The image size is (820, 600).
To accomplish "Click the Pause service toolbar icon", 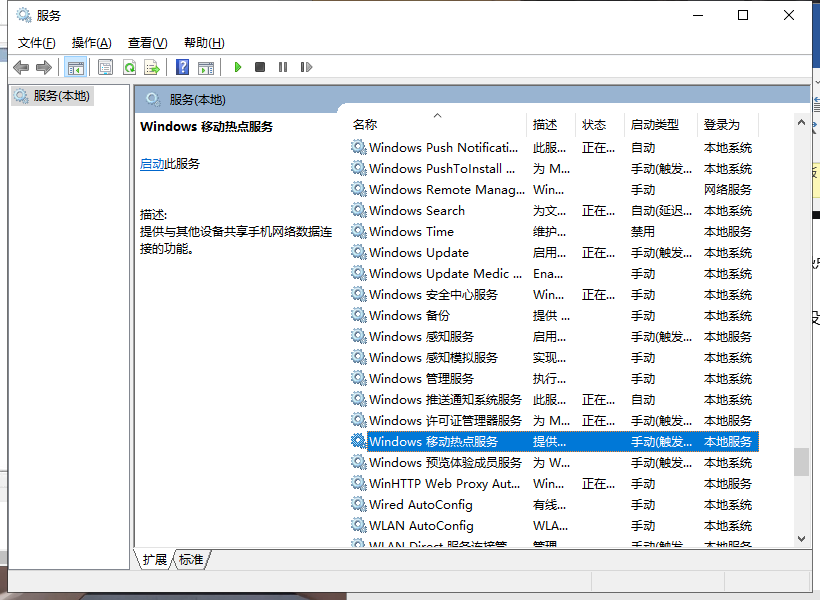I will [x=281, y=66].
